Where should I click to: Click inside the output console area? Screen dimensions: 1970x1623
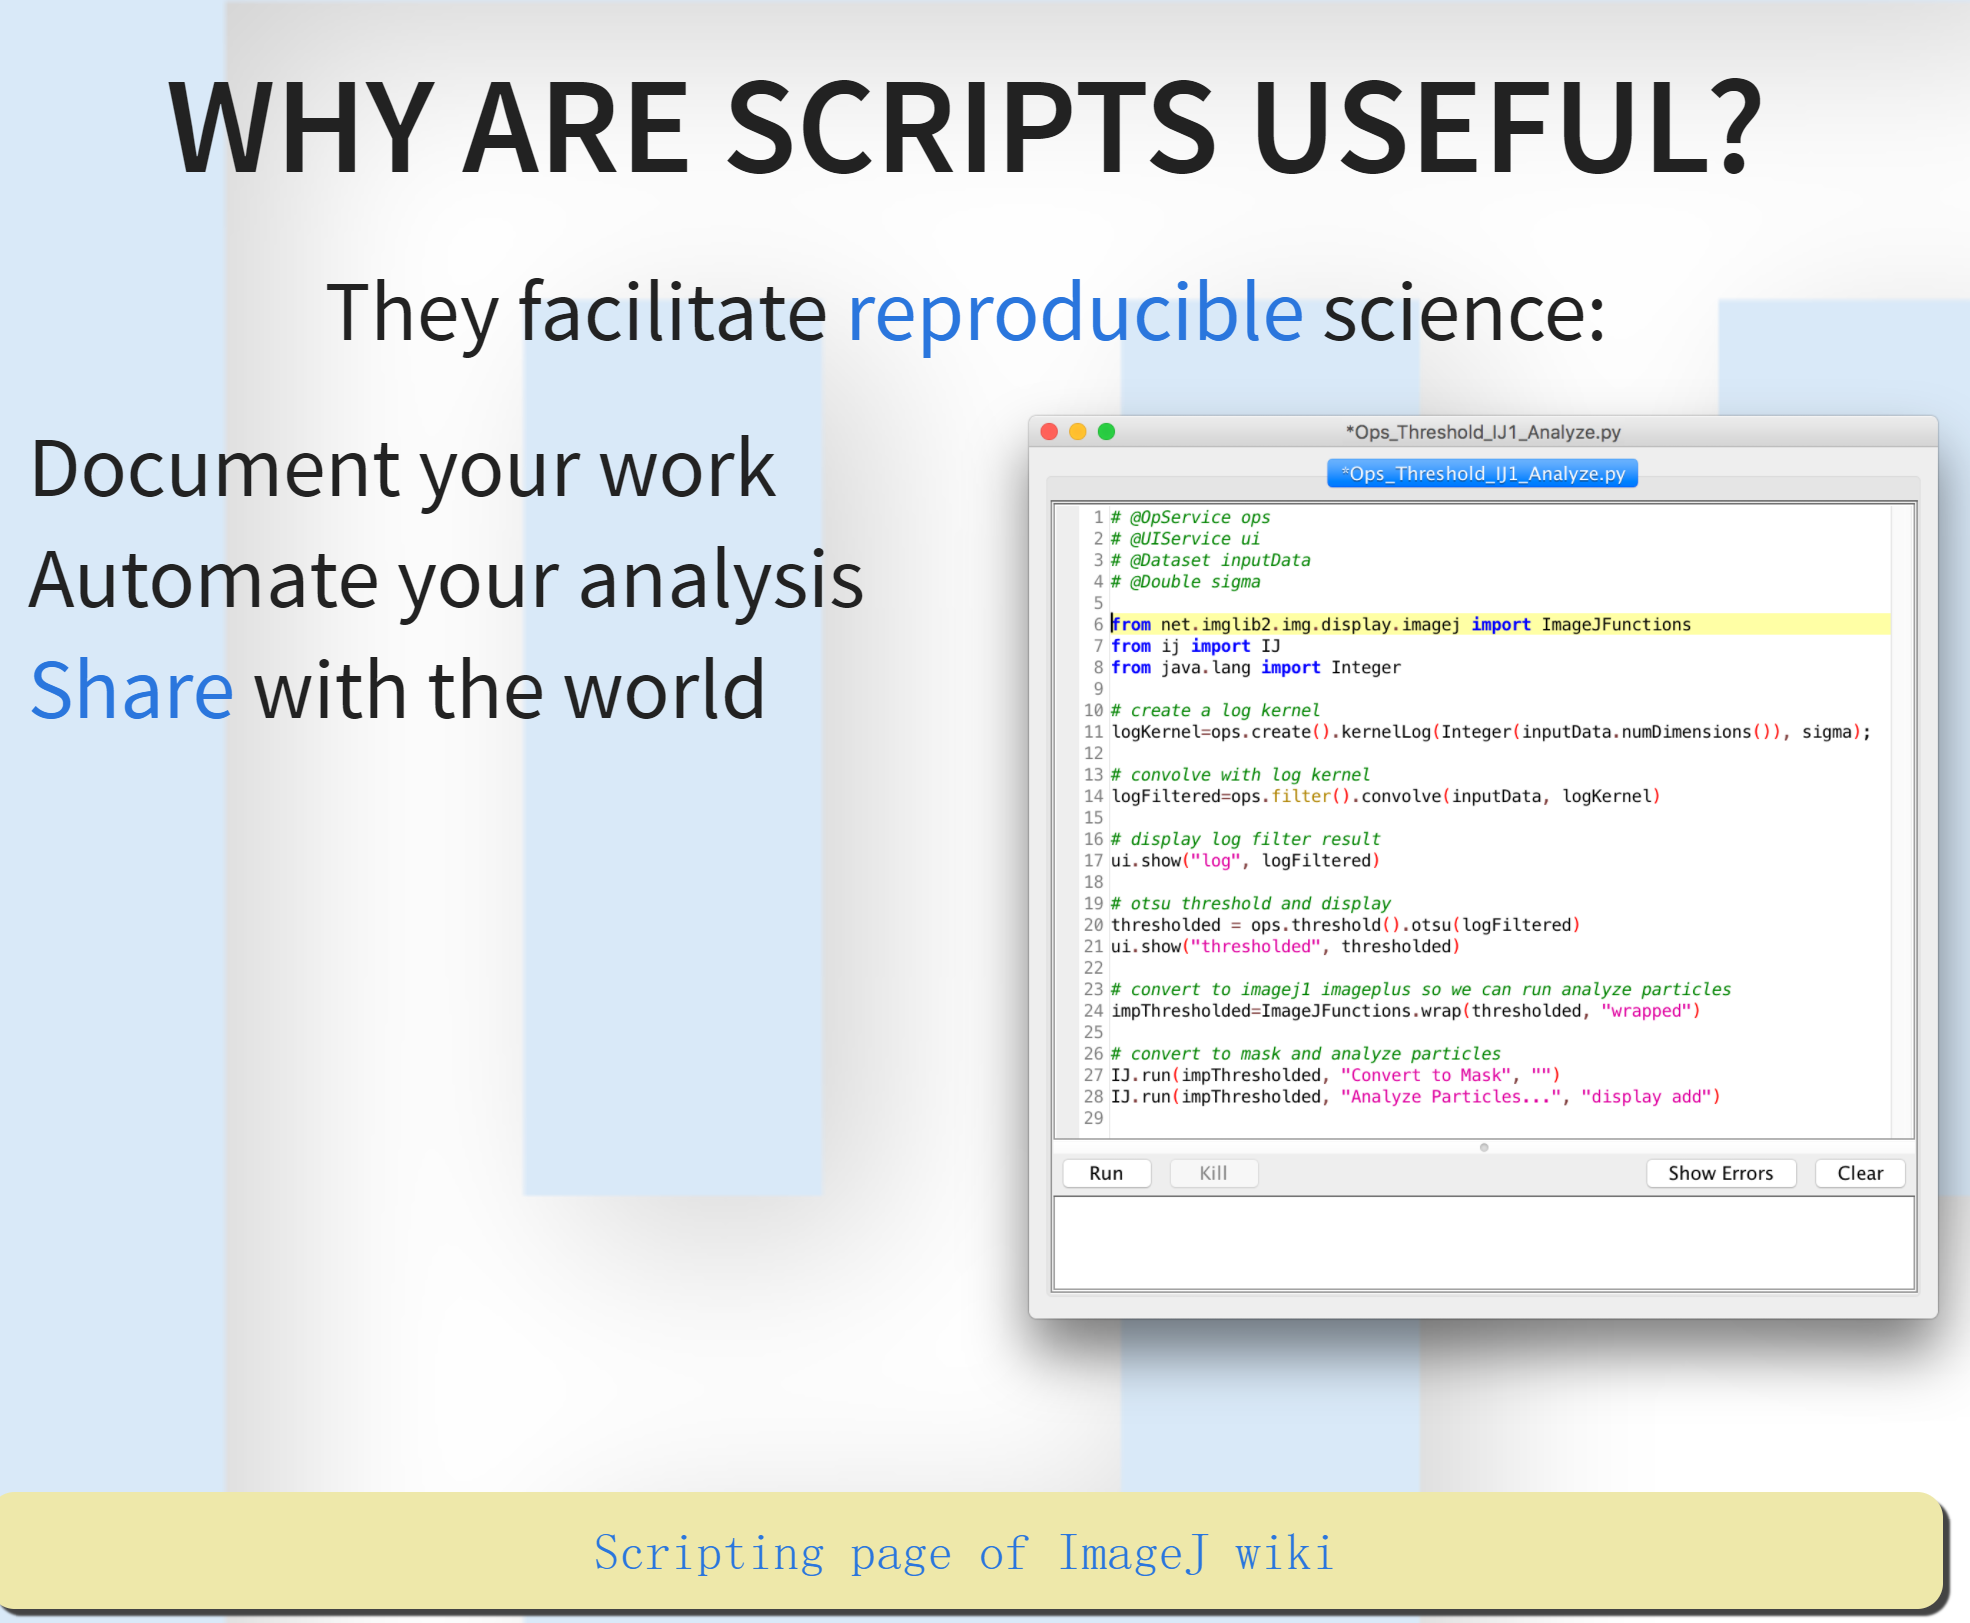point(1484,1243)
